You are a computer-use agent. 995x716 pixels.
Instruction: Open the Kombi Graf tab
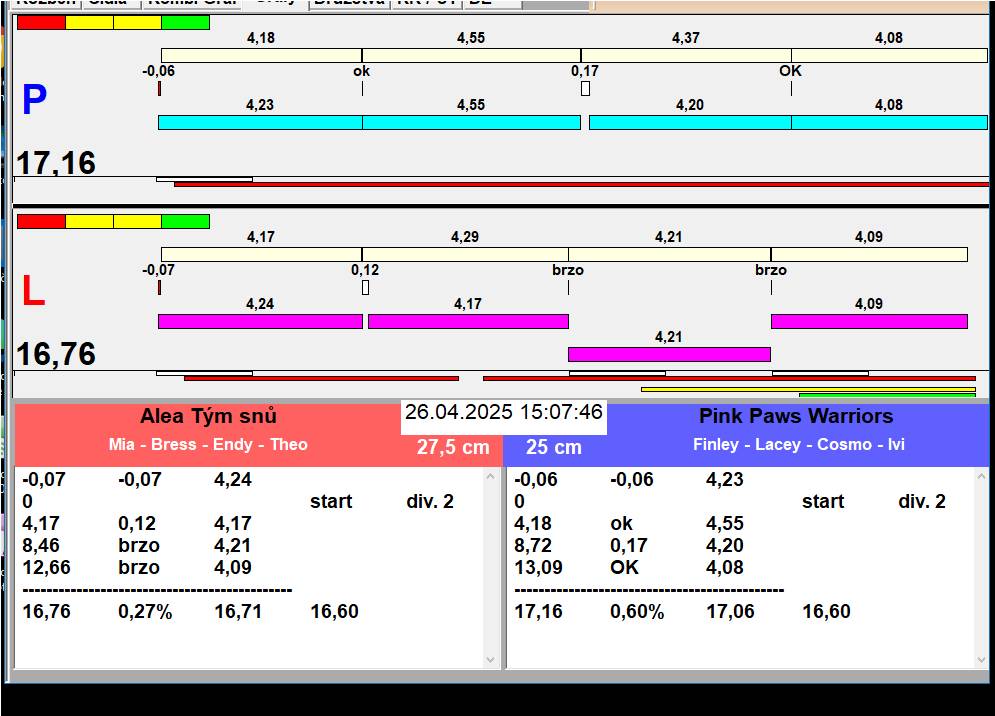(x=192, y=3)
